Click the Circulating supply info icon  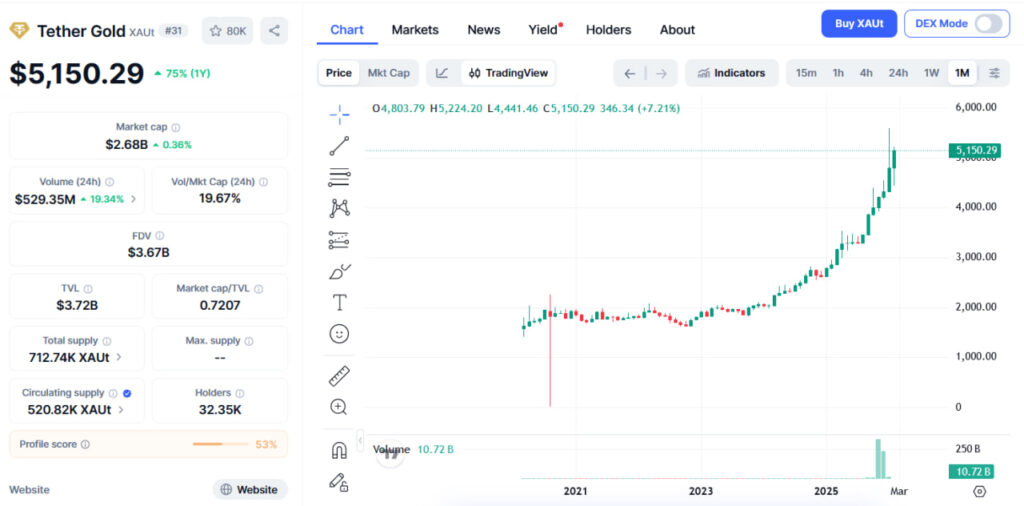pyautogui.click(x=113, y=393)
